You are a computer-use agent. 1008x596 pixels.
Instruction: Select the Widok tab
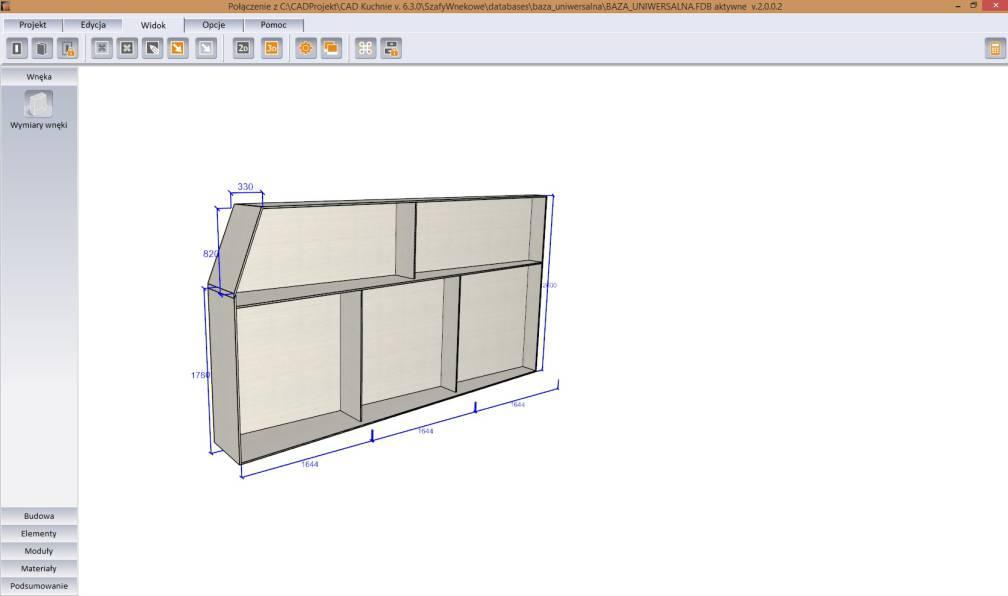point(153,25)
